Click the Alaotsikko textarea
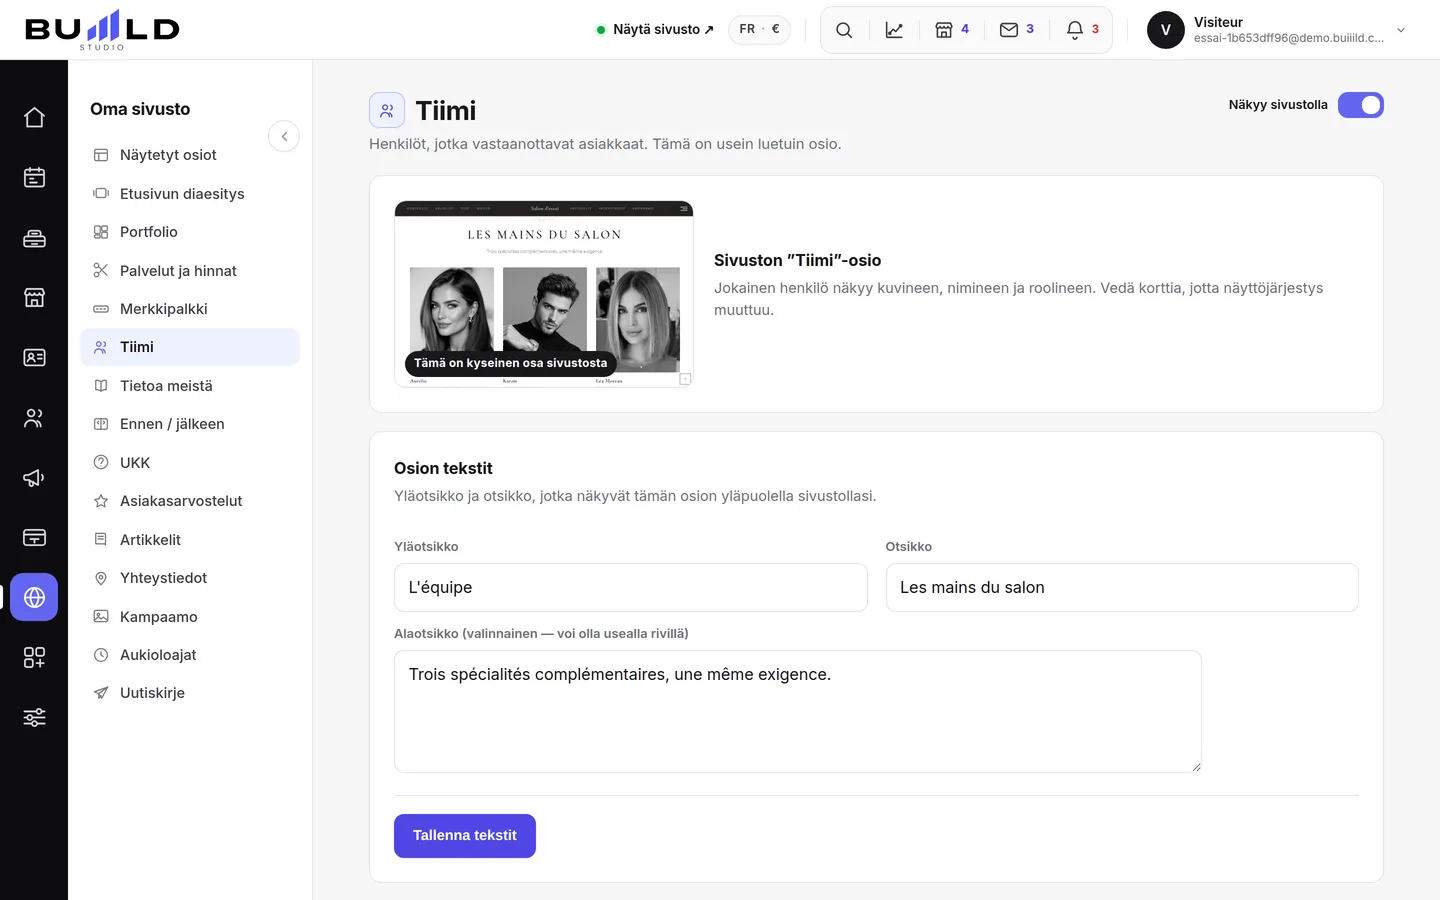Image resolution: width=1440 pixels, height=900 pixels. [x=798, y=711]
